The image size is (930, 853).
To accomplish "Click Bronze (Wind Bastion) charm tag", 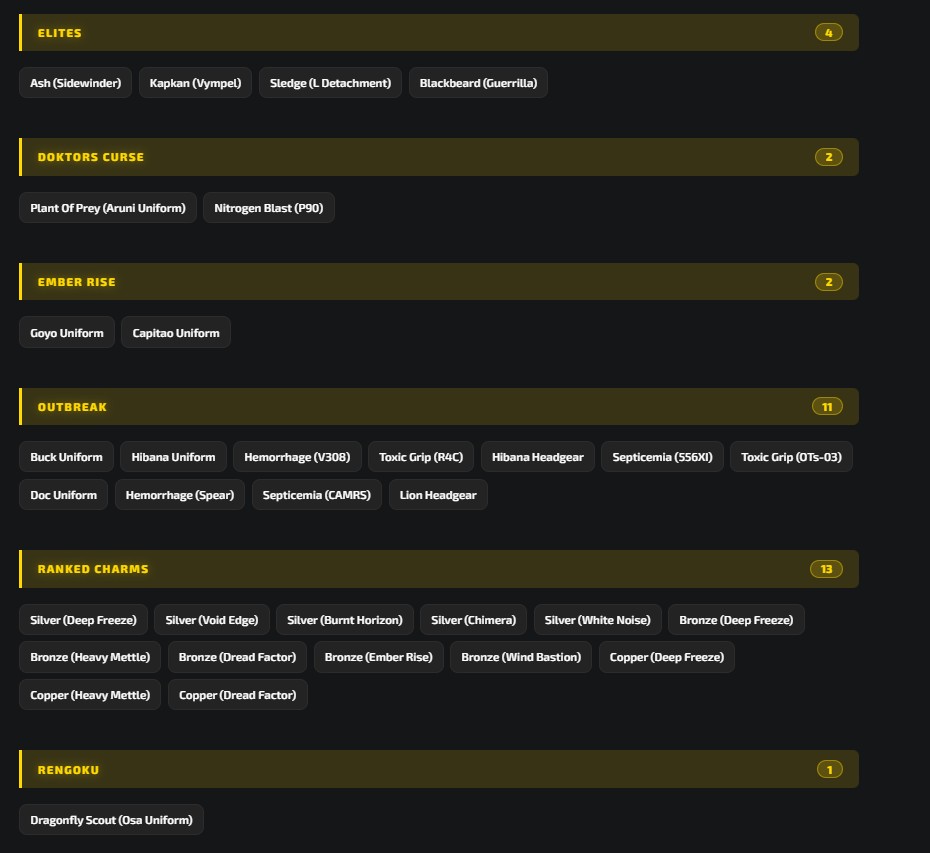I will pos(521,657).
